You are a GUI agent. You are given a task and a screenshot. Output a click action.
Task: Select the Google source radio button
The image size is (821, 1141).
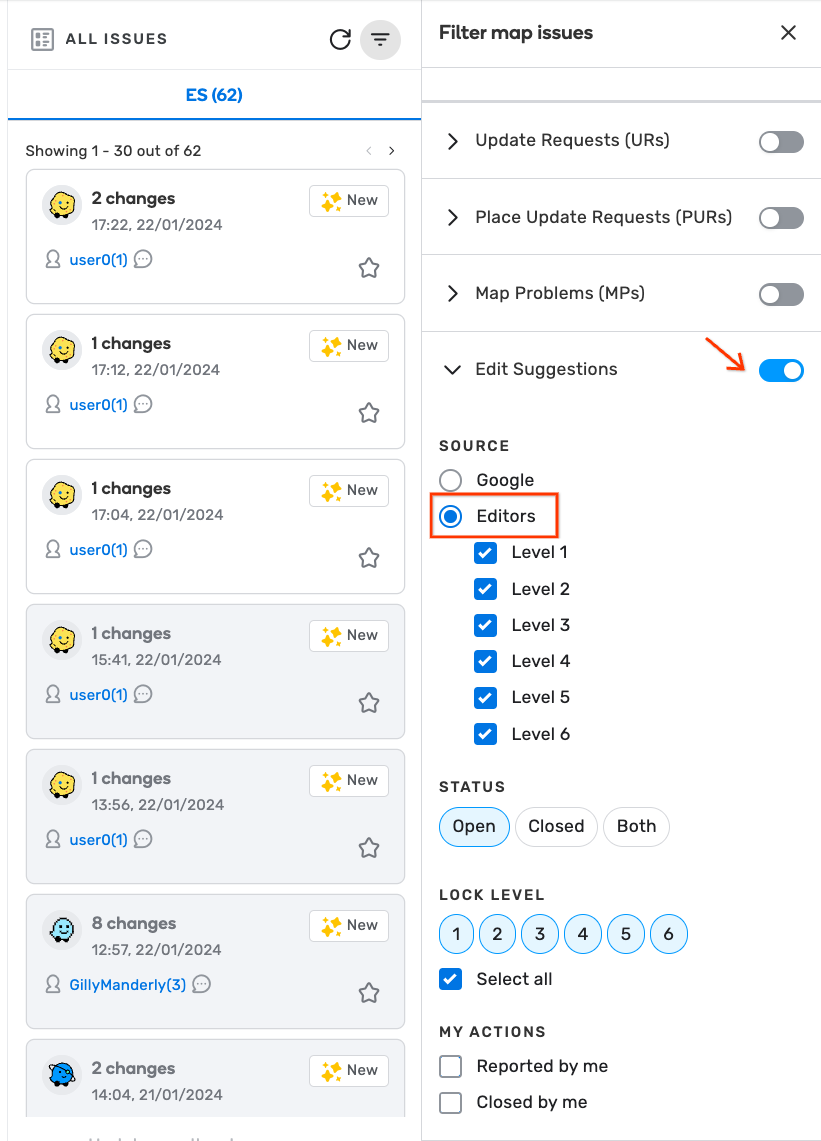[x=451, y=480]
